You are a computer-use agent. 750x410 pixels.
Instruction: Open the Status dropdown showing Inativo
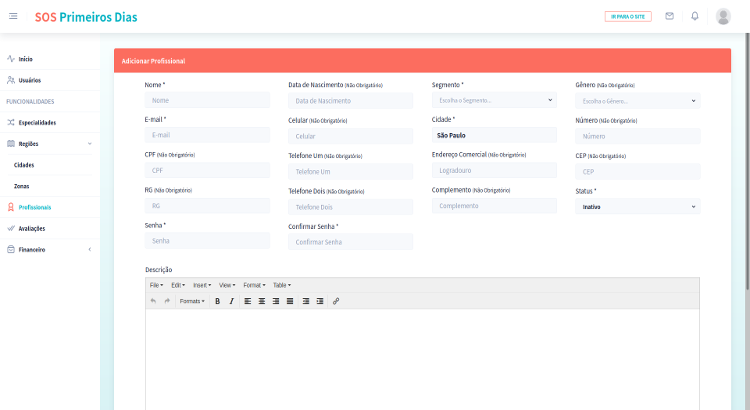click(638, 206)
